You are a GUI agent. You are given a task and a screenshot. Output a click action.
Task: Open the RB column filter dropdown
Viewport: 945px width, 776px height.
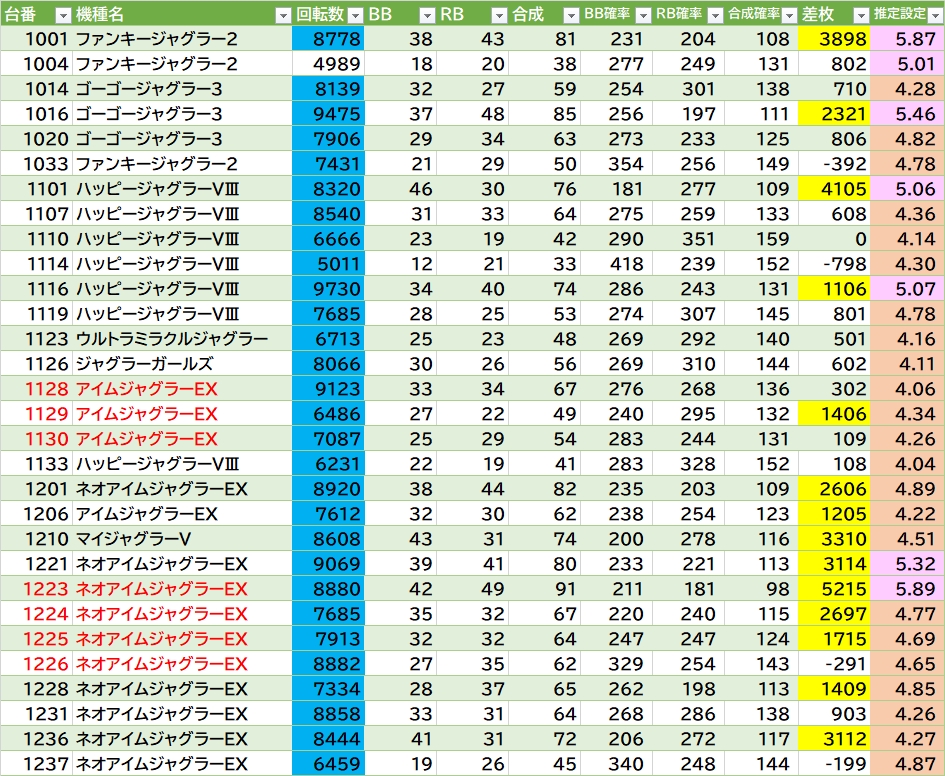499,15
